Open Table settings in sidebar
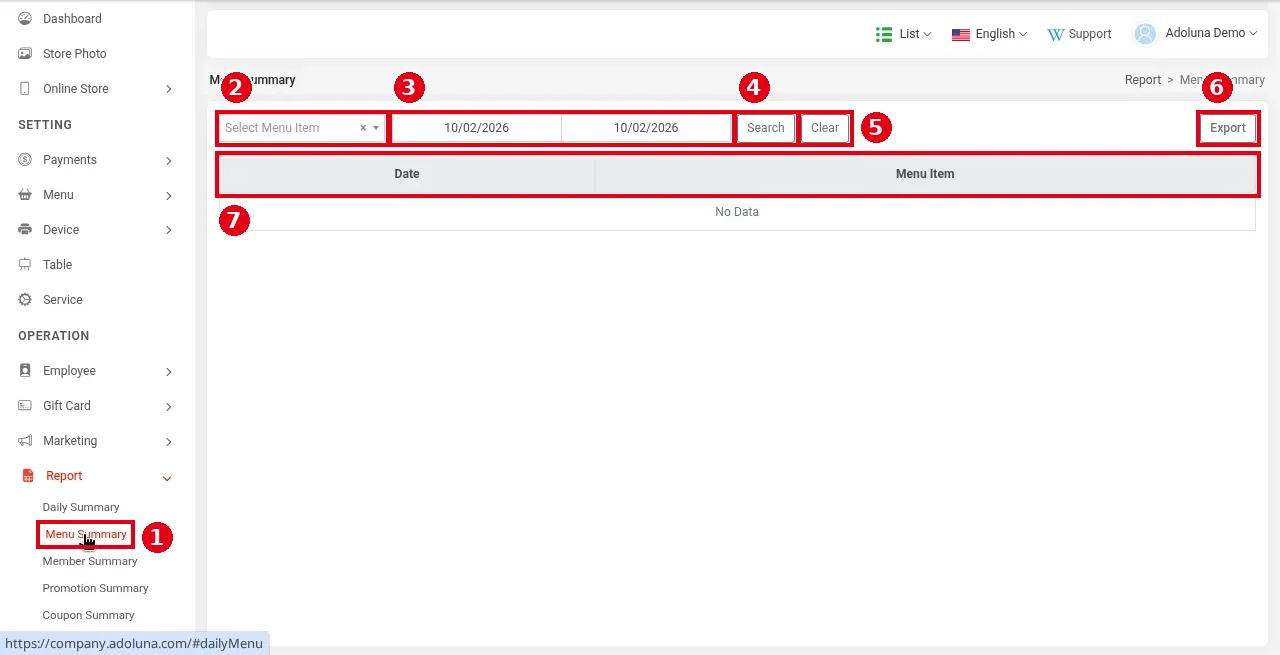The image size is (1280, 655). tap(57, 265)
